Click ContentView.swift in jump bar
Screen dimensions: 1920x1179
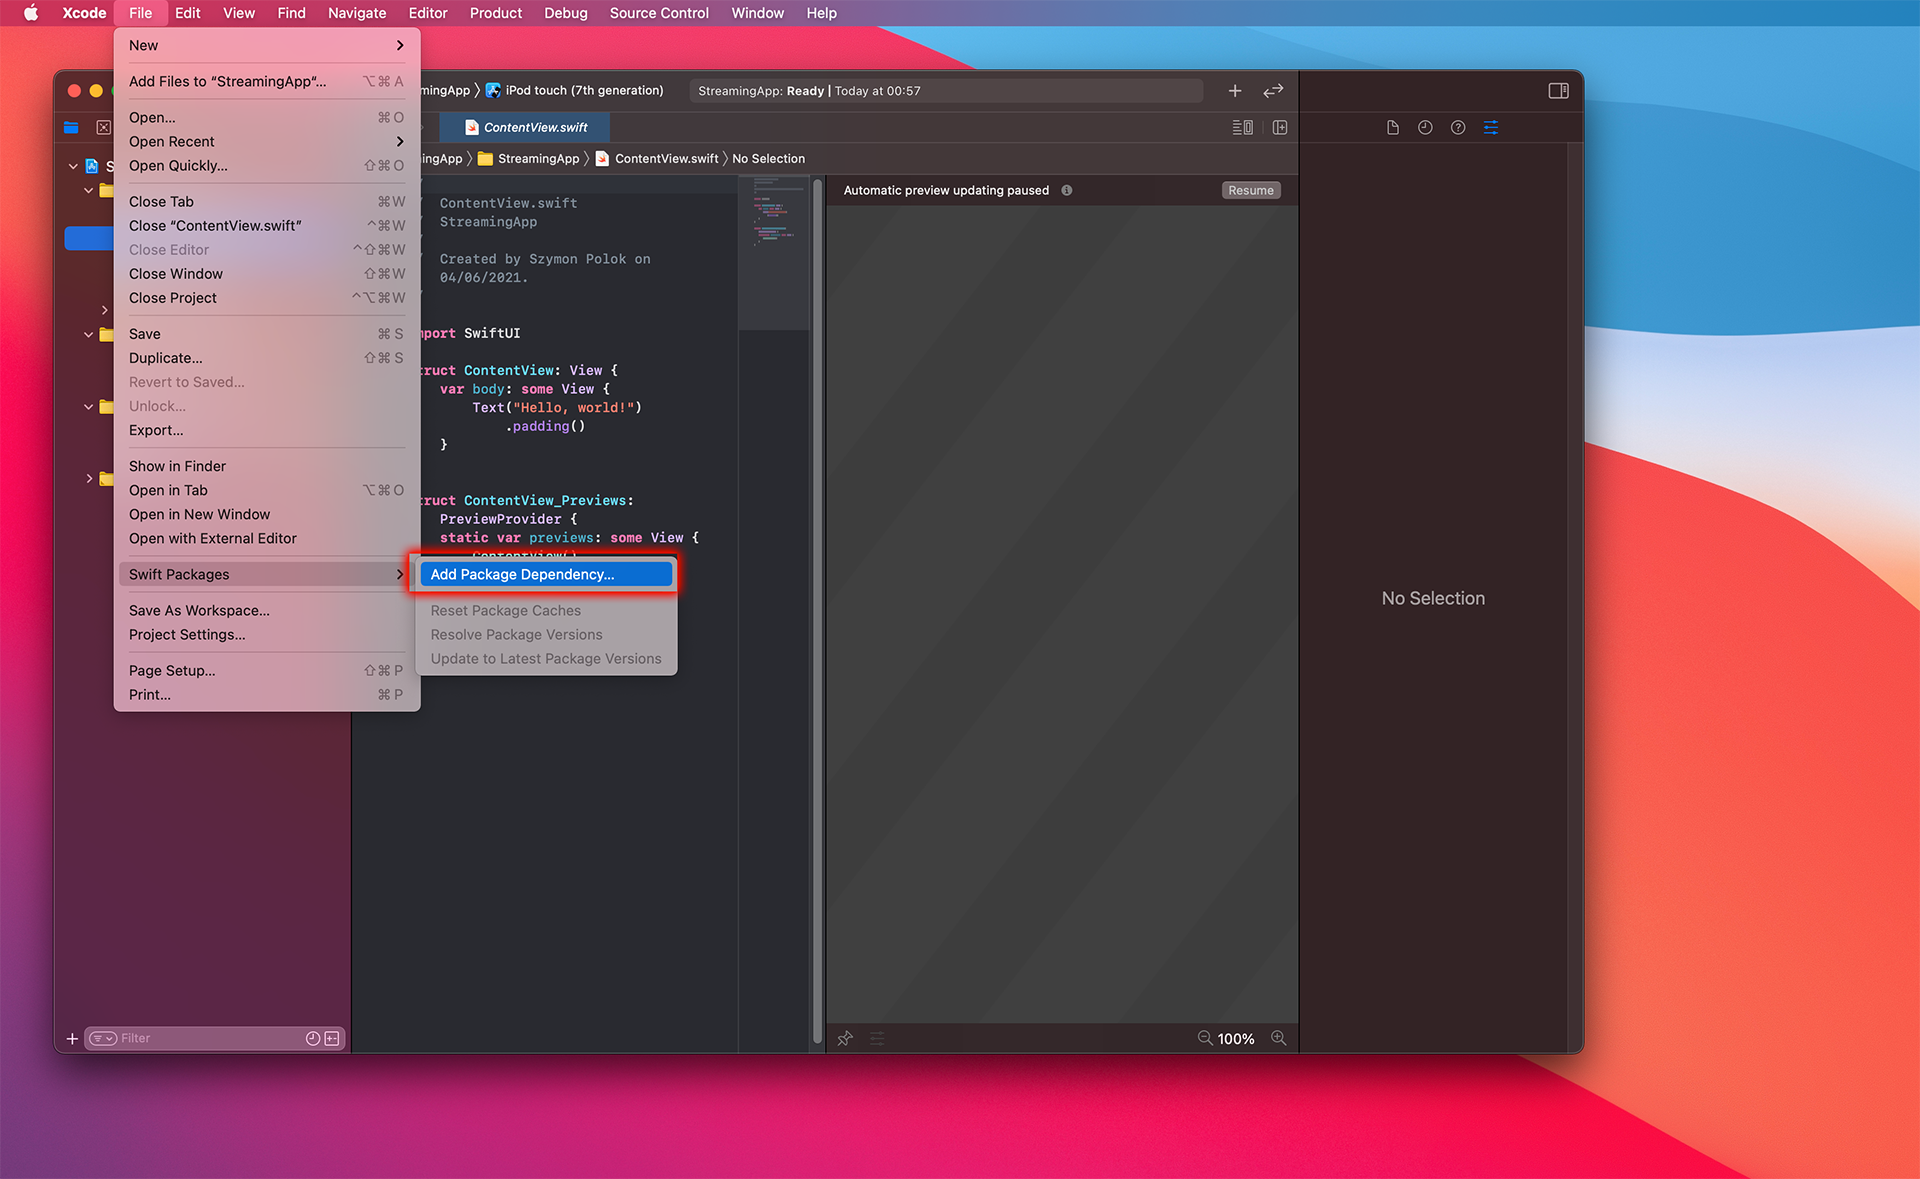657,158
